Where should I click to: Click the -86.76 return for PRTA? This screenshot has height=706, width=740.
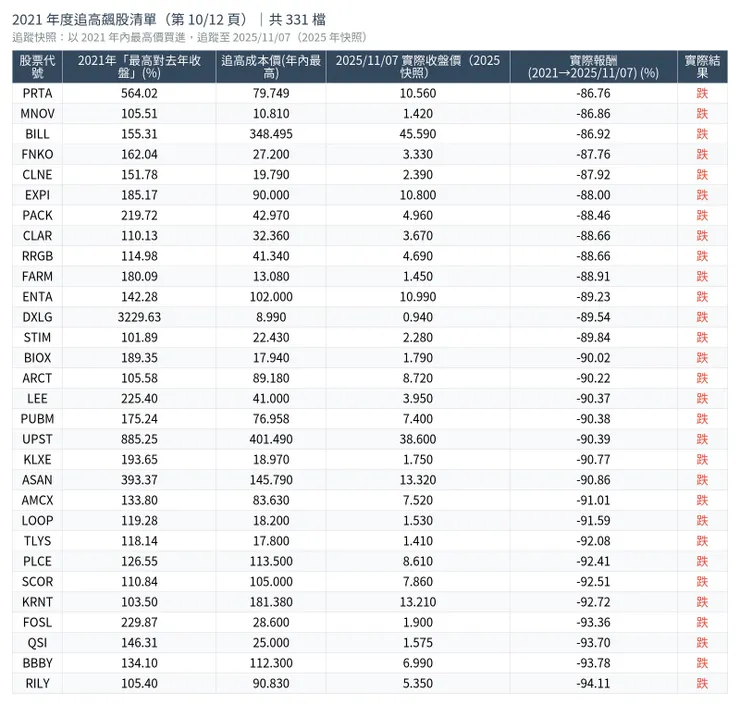pos(593,93)
